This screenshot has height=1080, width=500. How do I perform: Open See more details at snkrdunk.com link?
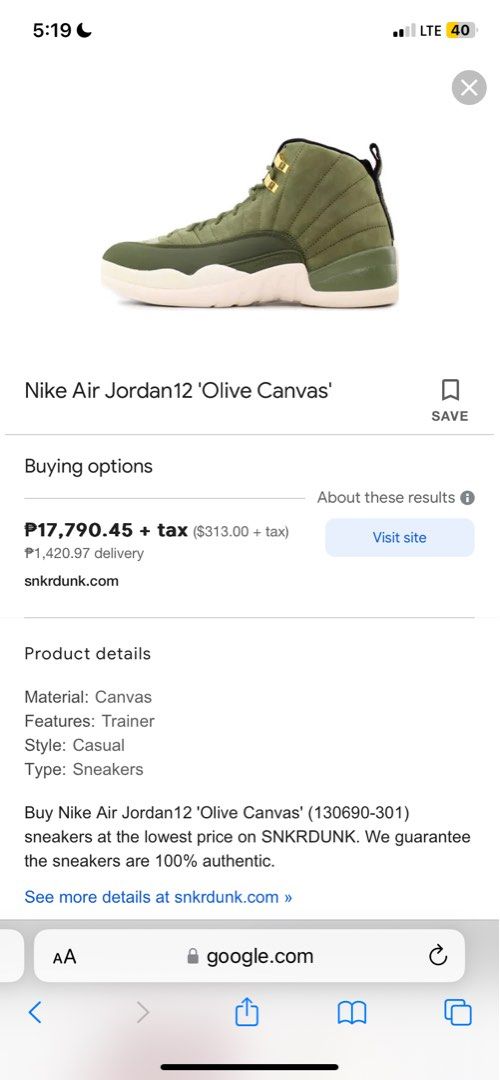158,897
